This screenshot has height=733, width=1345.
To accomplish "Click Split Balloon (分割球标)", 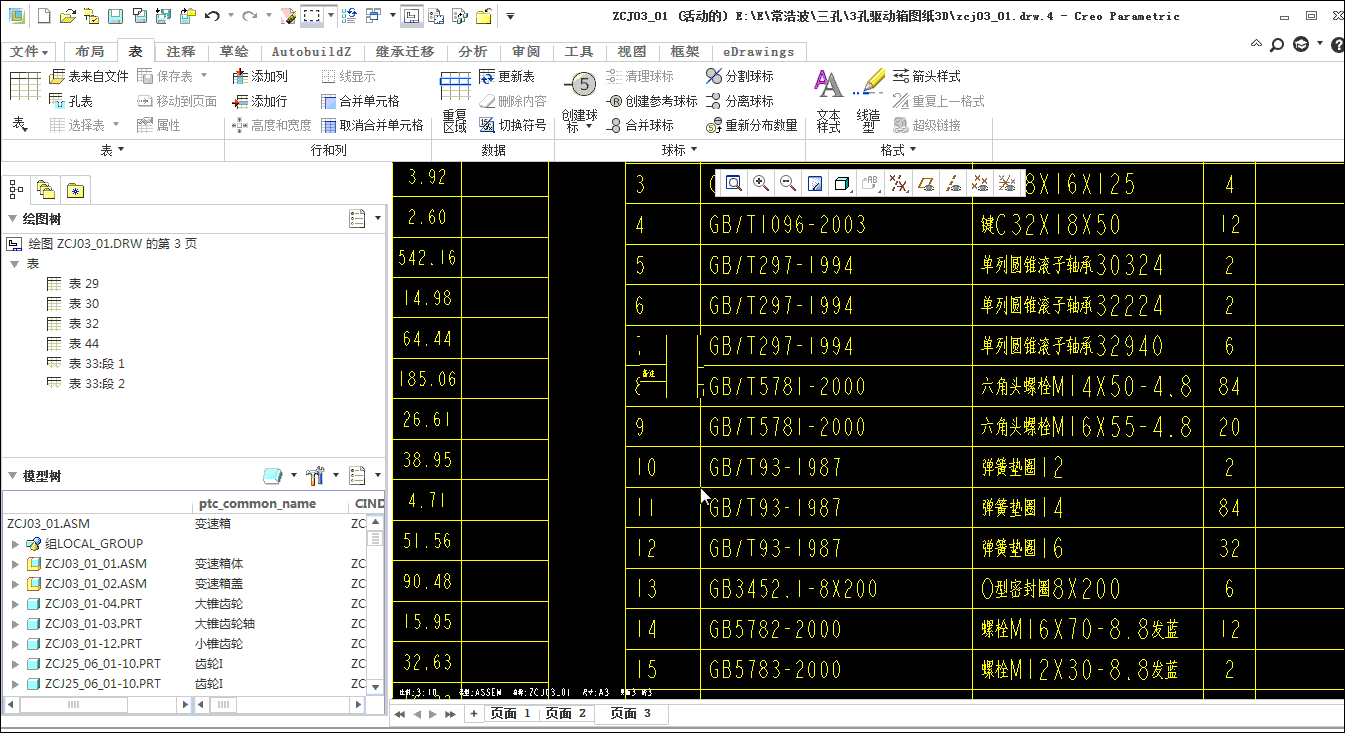I will point(740,77).
